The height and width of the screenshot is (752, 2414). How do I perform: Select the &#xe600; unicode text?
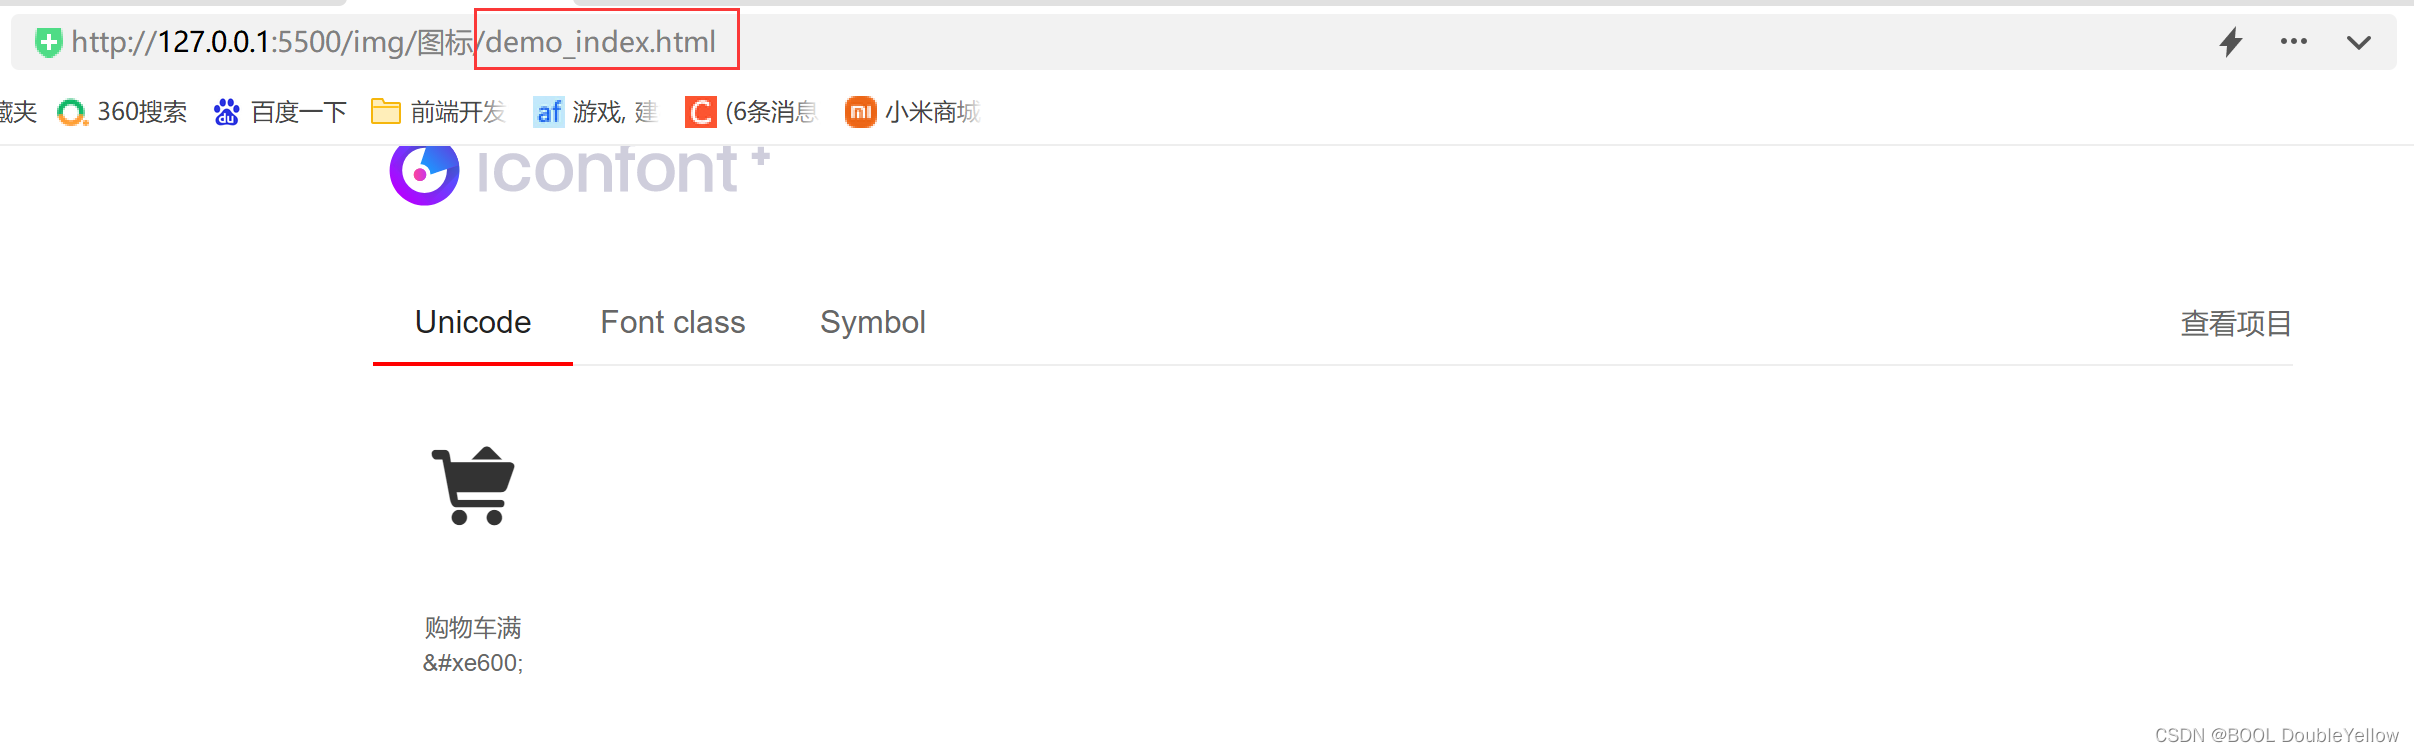coord(473,662)
